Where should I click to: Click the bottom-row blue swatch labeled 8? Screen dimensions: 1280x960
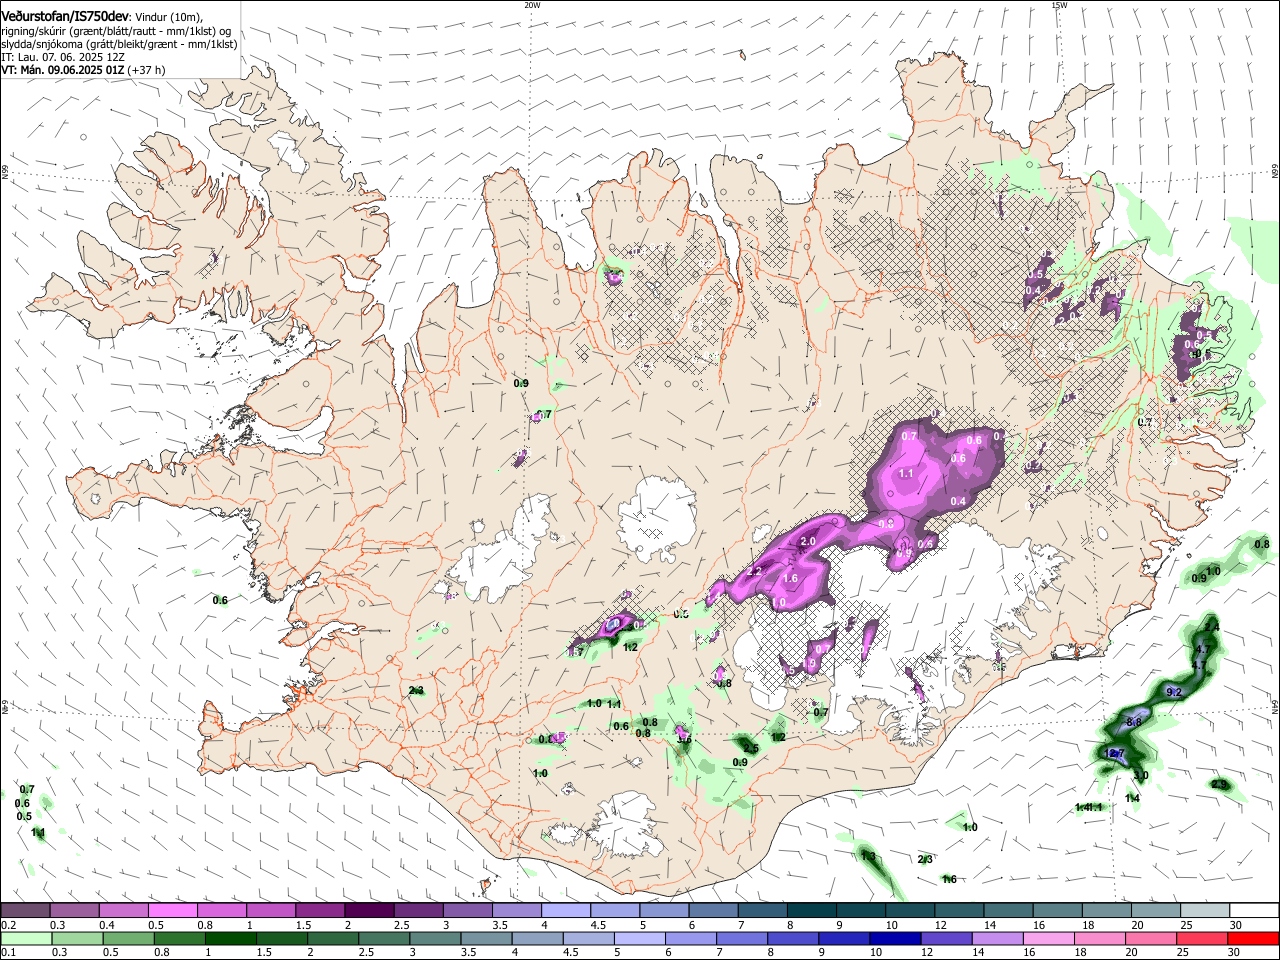(x=795, y=938)
